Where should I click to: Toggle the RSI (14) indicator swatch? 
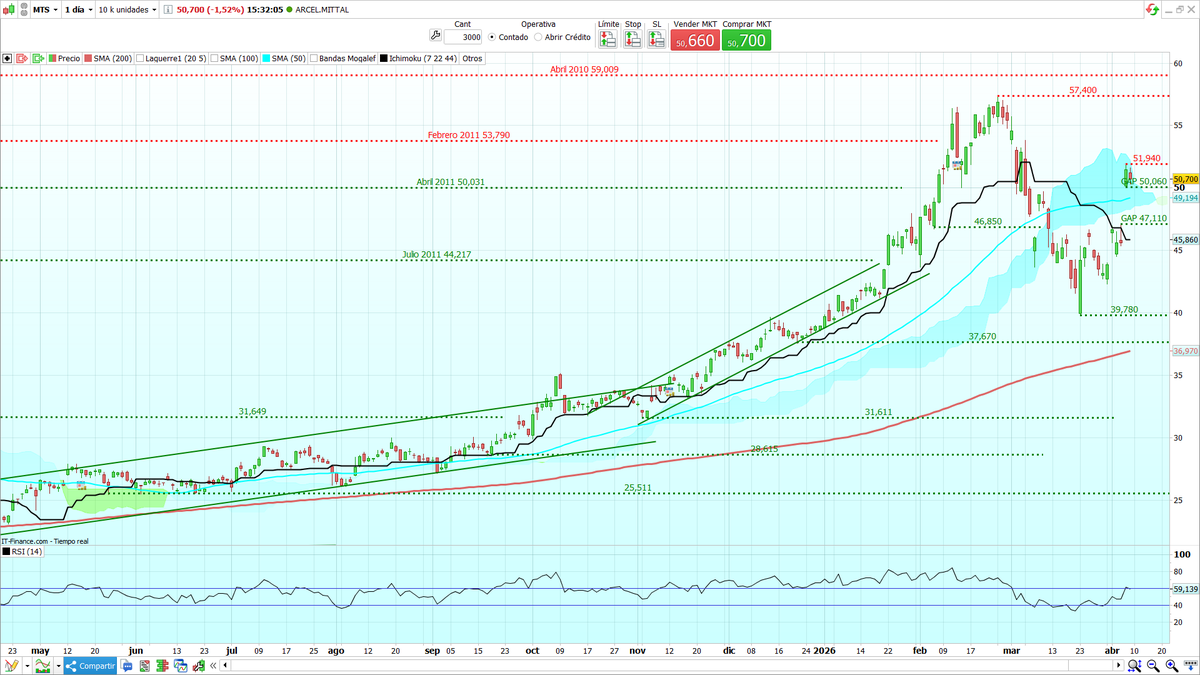[x=4, y=552]
